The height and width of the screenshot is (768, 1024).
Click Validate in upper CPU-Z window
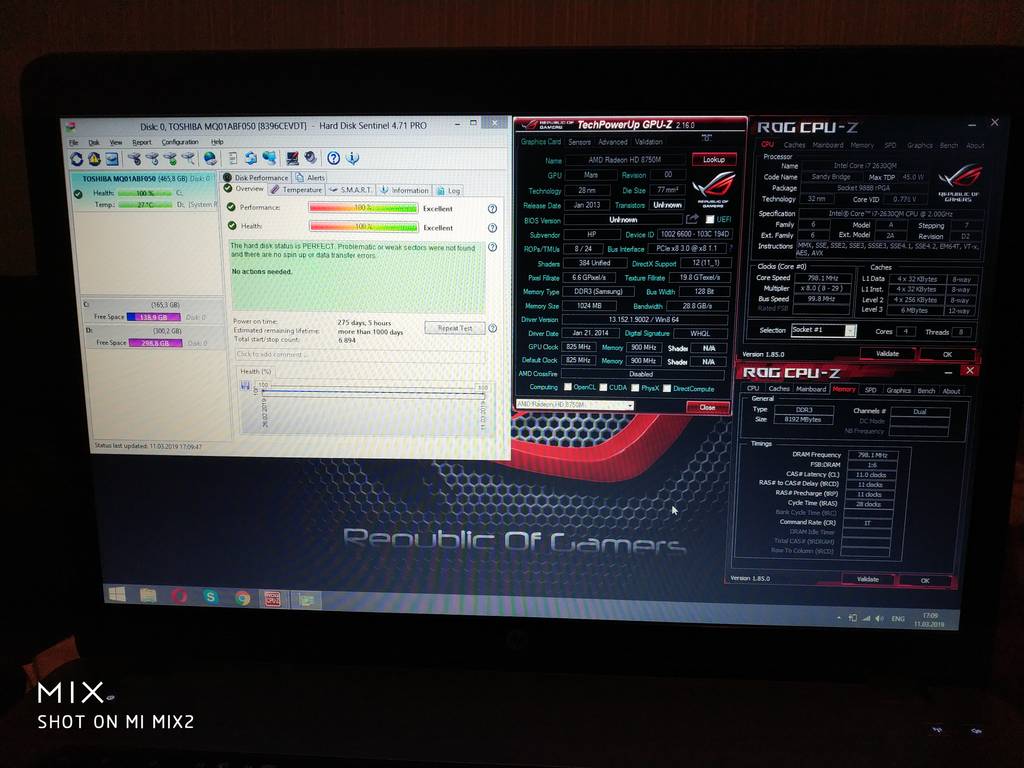pyautogui.click(x=887, y=353)
